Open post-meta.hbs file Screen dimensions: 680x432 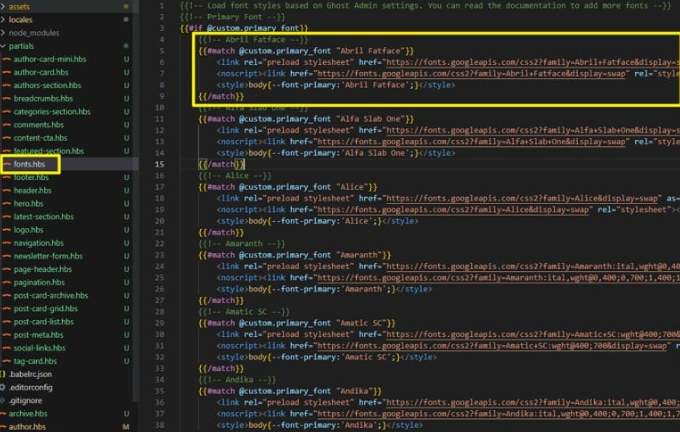(x=38, y=334)
